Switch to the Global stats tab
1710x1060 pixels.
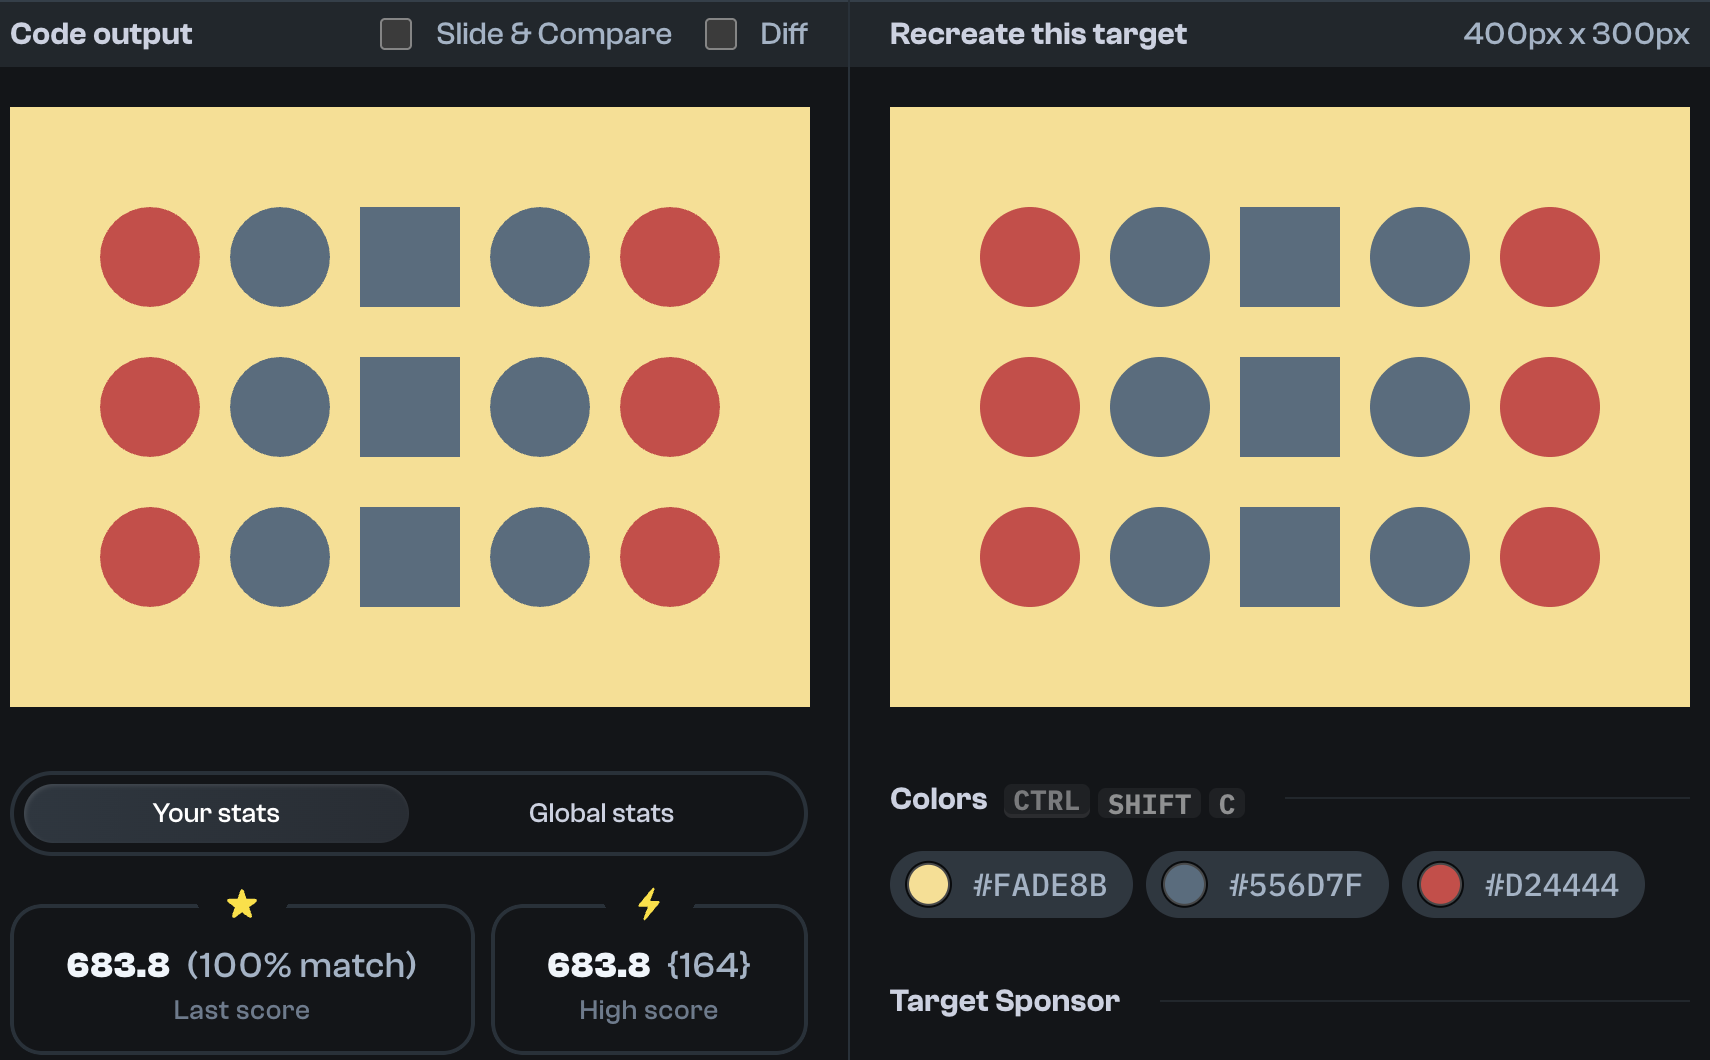point(600,813)
